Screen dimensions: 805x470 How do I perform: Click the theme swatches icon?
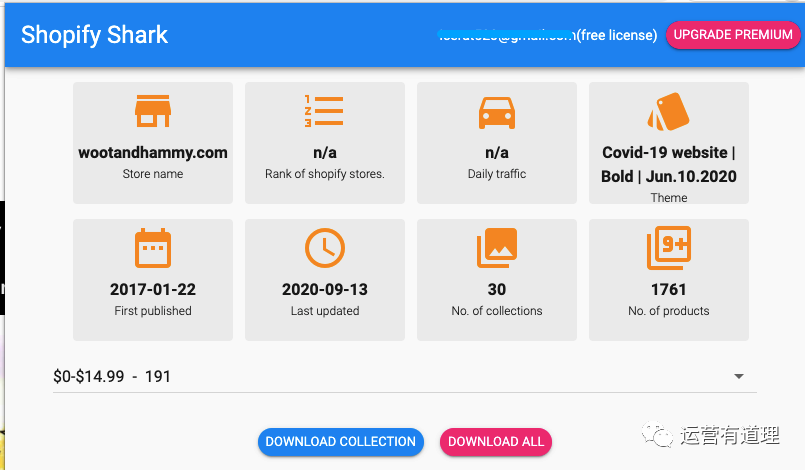coord(668,112)
